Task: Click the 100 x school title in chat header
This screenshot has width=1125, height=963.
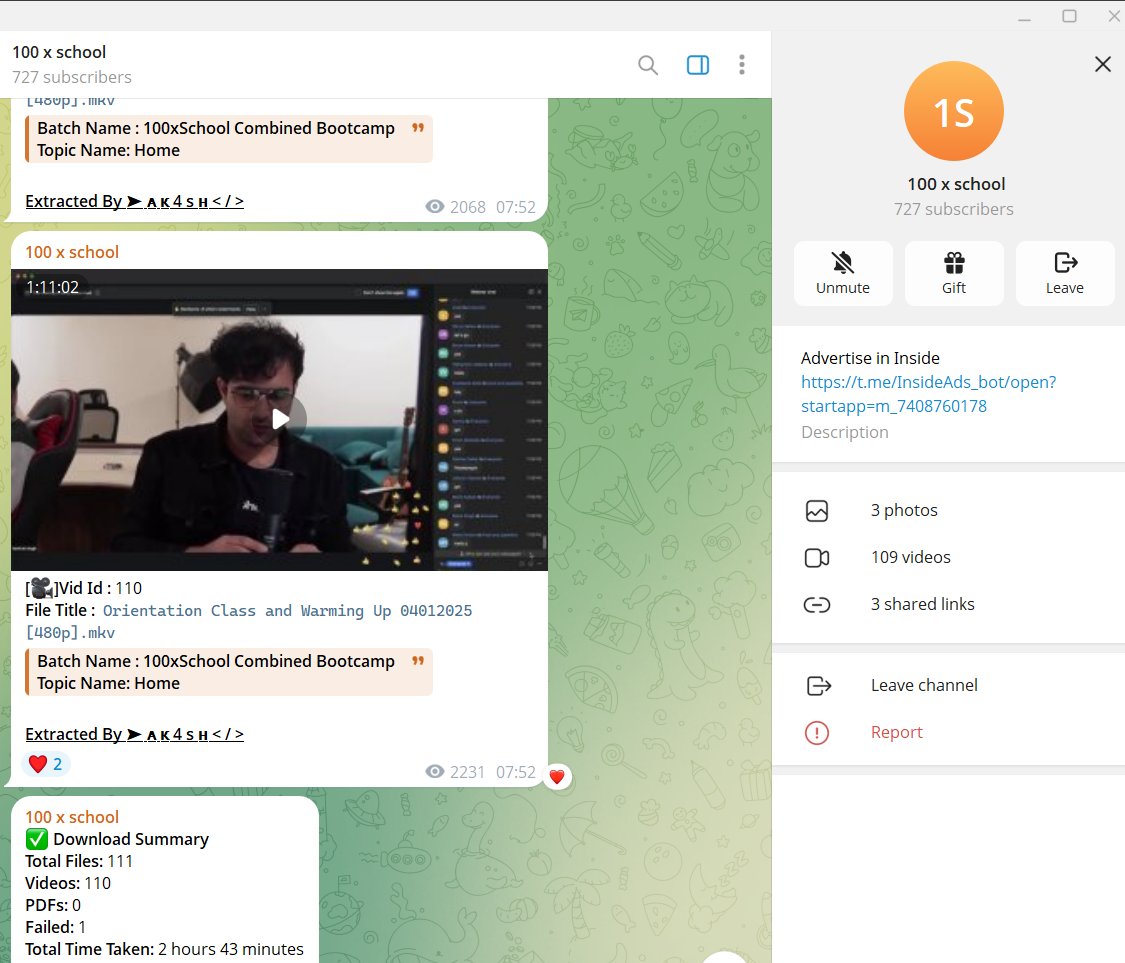Action: tap(59, 52)
